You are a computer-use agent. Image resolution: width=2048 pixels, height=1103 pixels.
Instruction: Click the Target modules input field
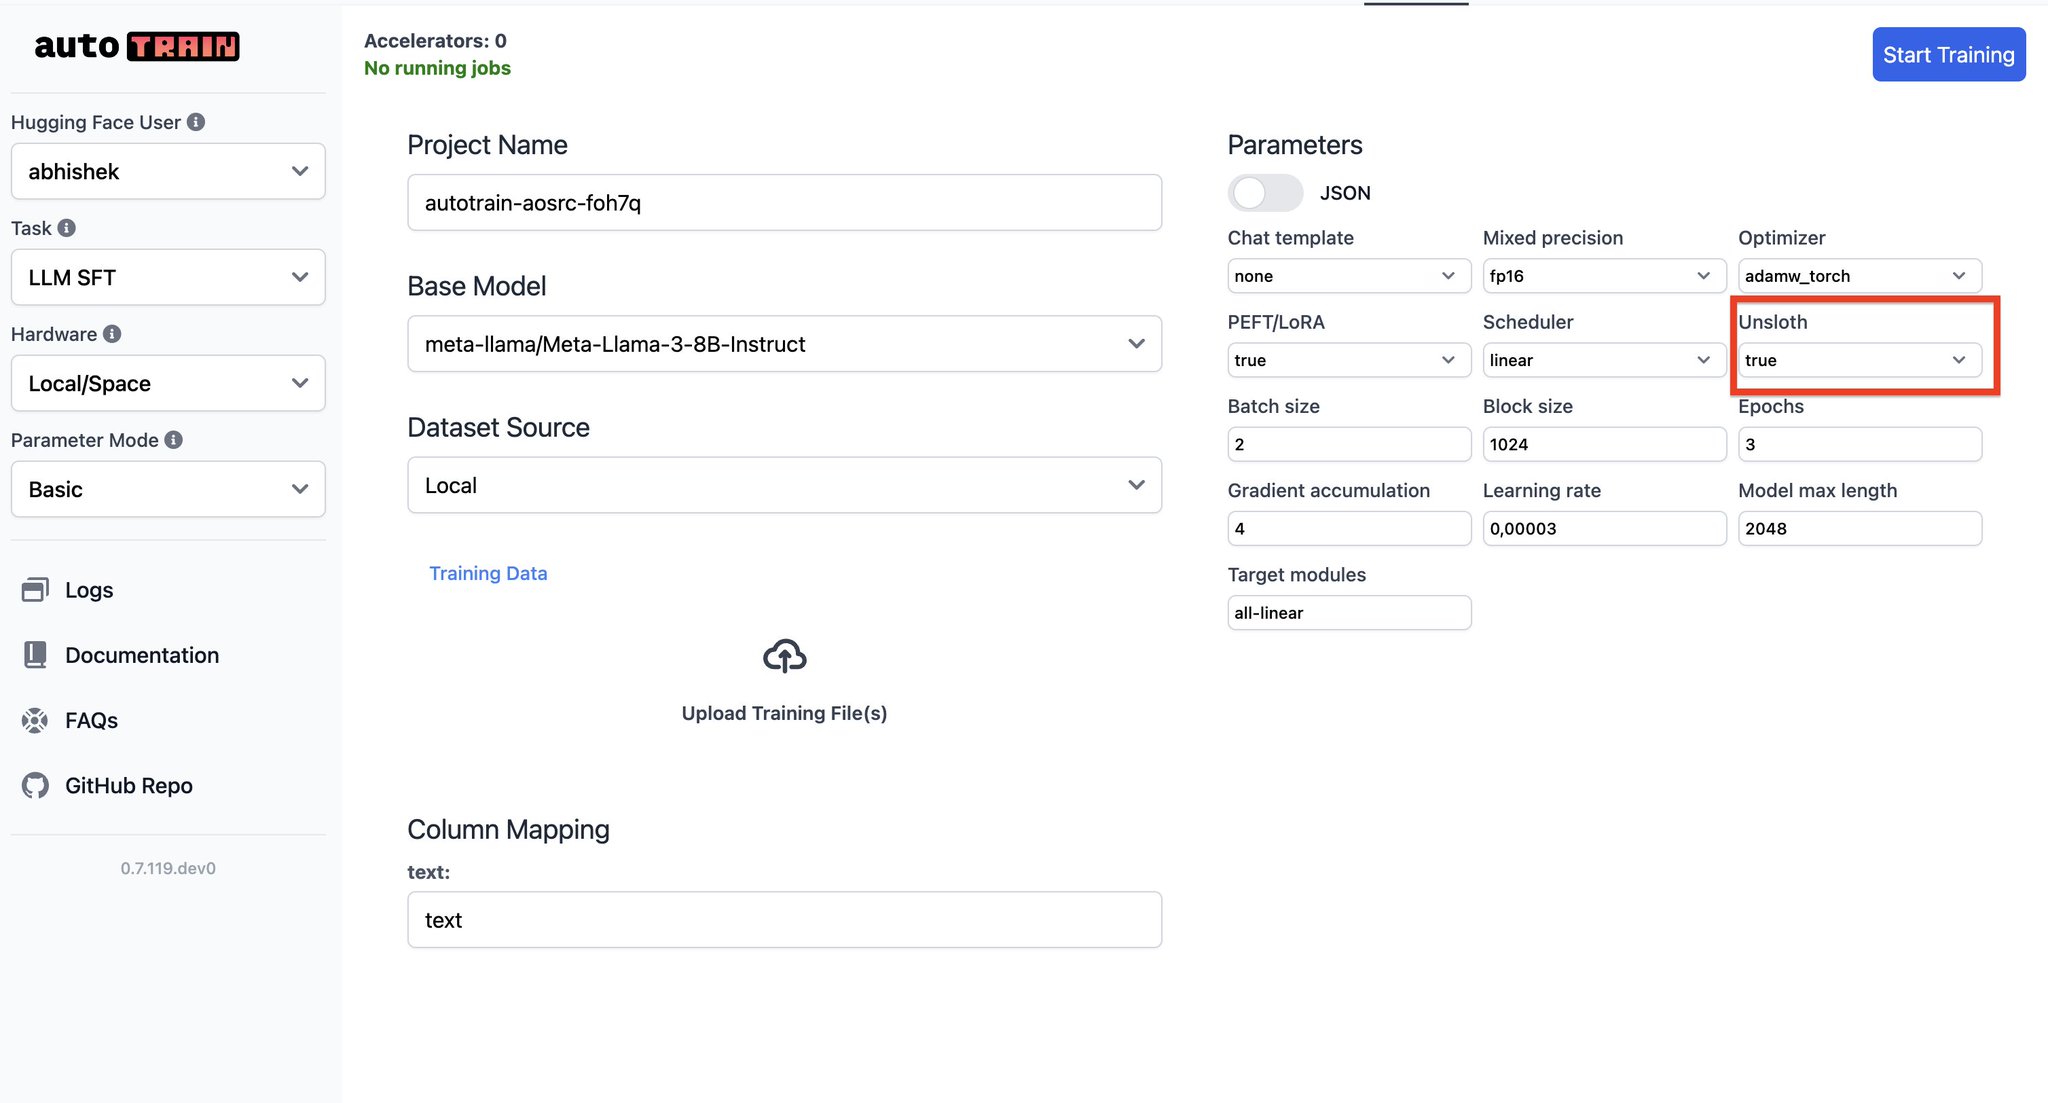click(1349, 613)
